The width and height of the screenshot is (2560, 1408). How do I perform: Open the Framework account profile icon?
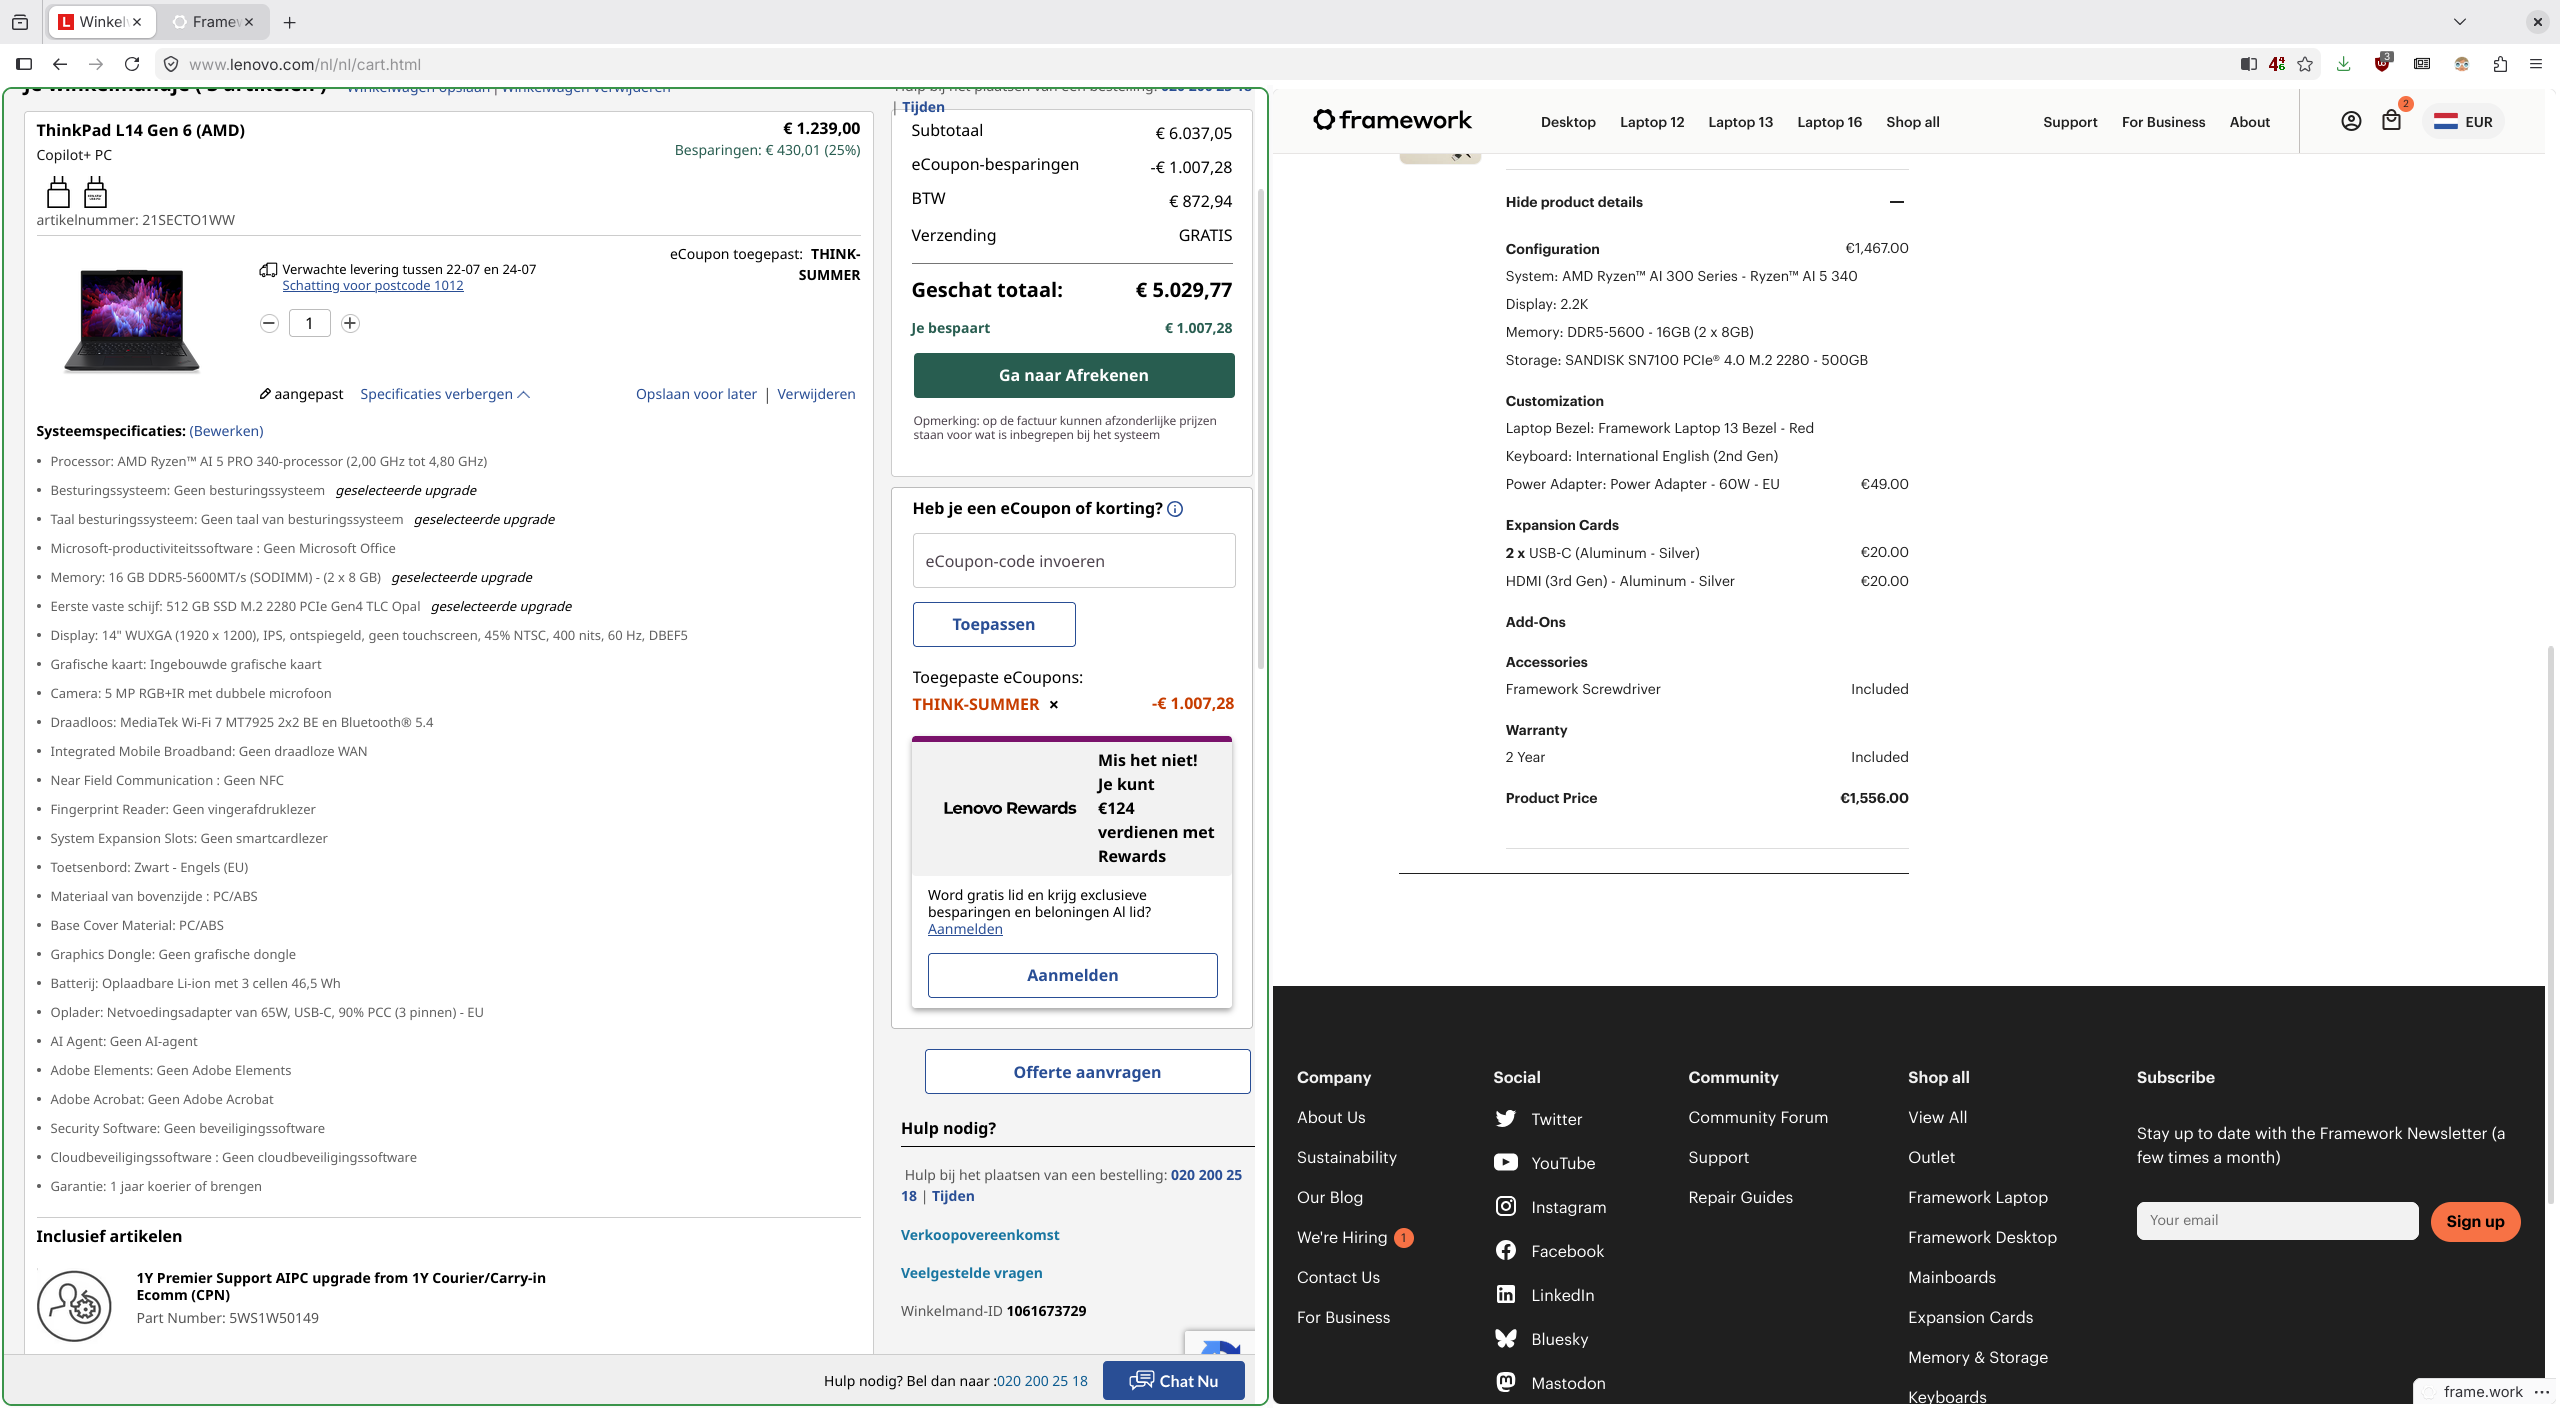[2351, 121]
